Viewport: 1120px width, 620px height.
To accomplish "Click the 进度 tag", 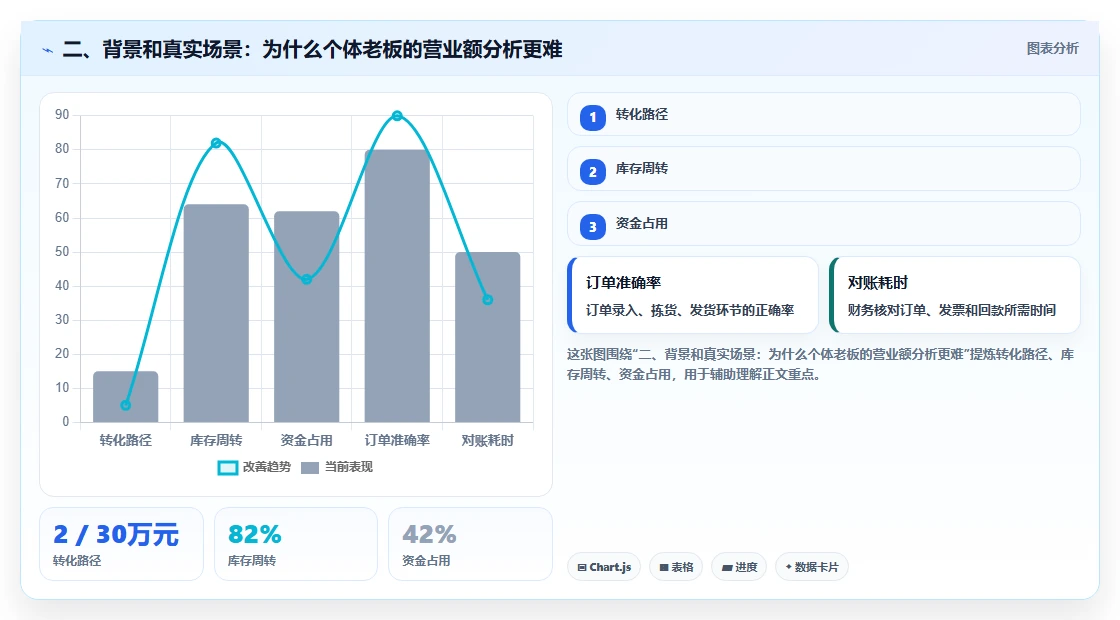I will pos(739,567).
